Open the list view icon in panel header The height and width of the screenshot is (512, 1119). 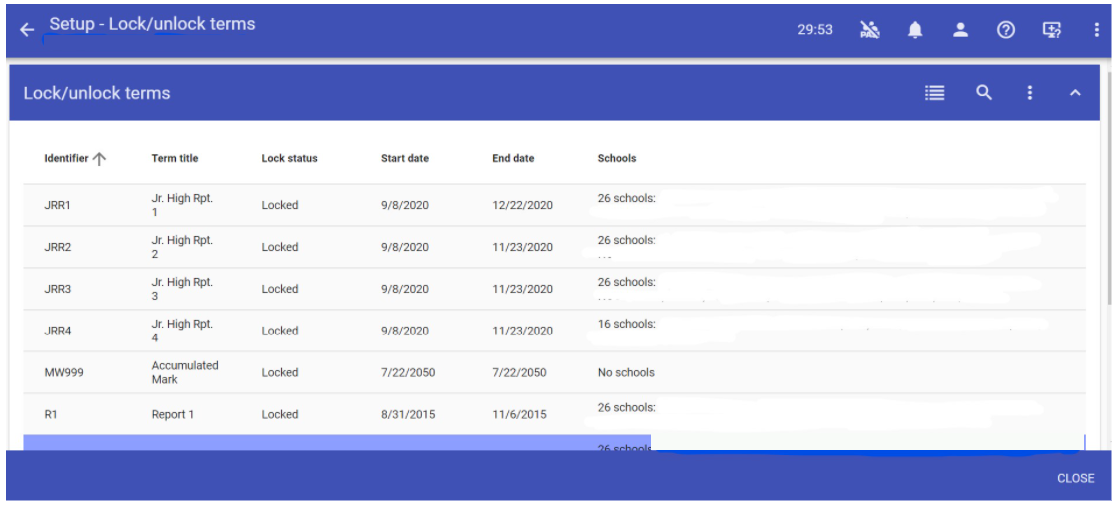(x=934, y=93)
